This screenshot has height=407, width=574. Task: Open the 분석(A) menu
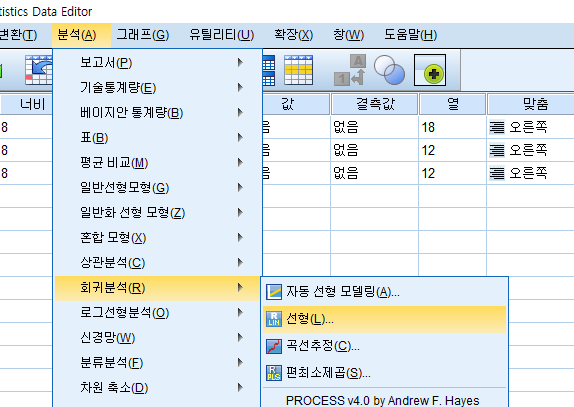tap(81, 35)
